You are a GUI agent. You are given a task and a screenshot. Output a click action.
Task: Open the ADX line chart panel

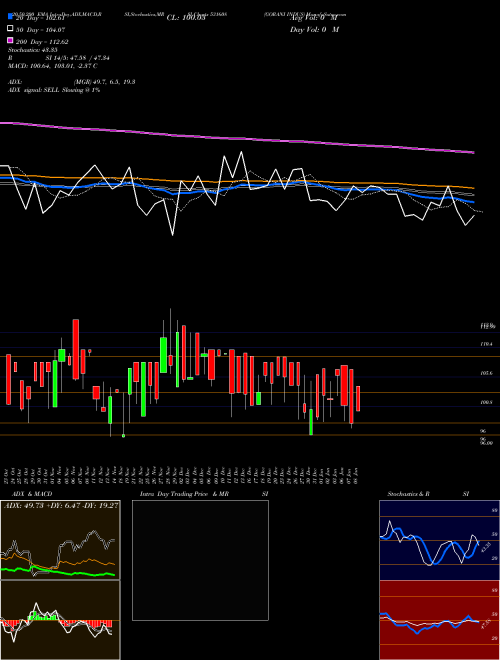[60, 540]
